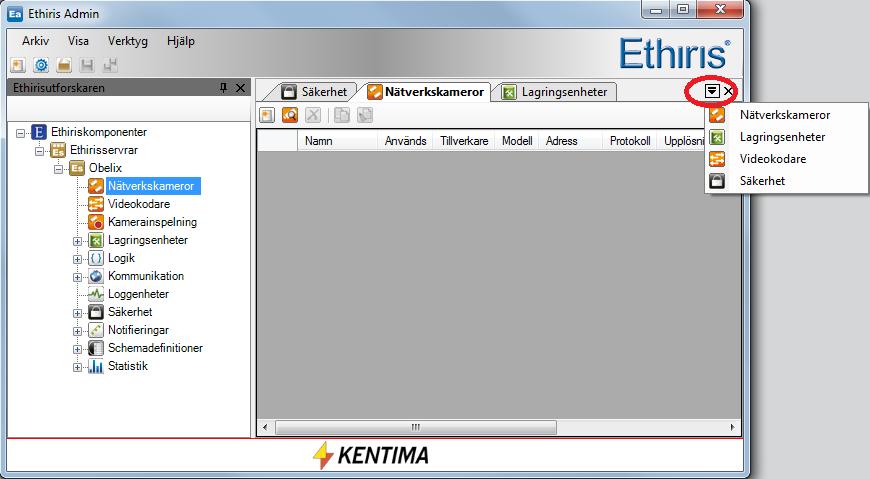Sort by the Namn column header

pyautogui.click(x=337, y=141)
